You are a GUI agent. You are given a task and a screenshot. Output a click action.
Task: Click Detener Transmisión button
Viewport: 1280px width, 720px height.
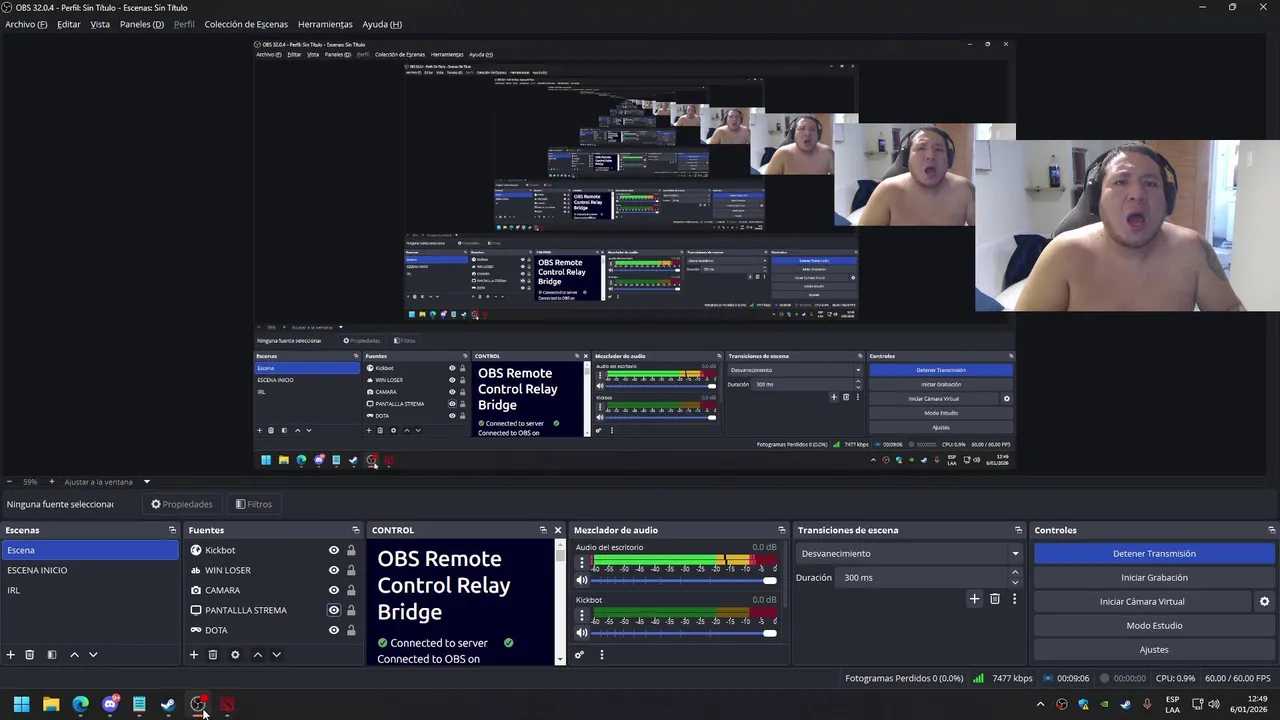tap(1154, 554)
